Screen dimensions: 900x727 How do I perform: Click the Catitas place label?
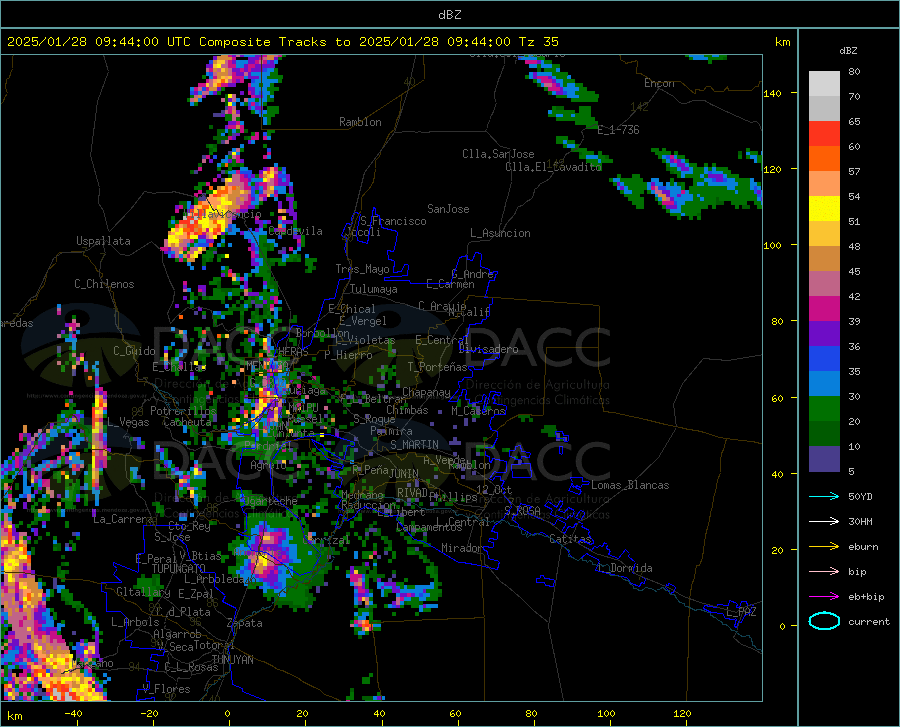[x=570, y=539]
